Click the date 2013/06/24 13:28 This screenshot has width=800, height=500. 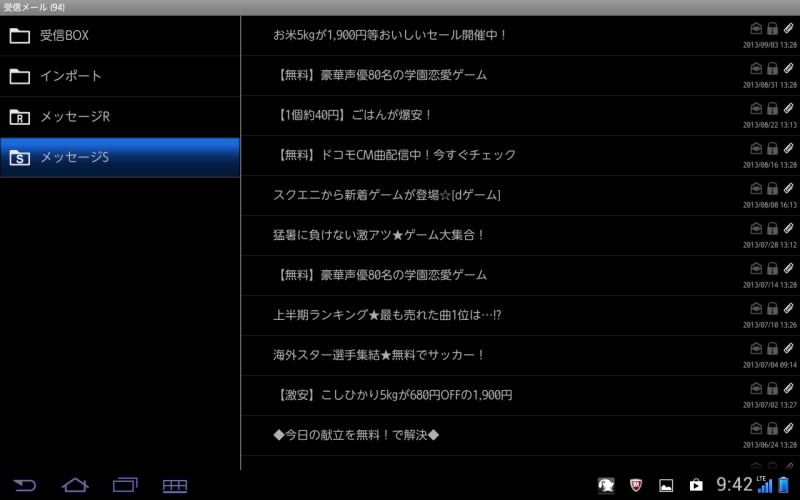[769, 445]
